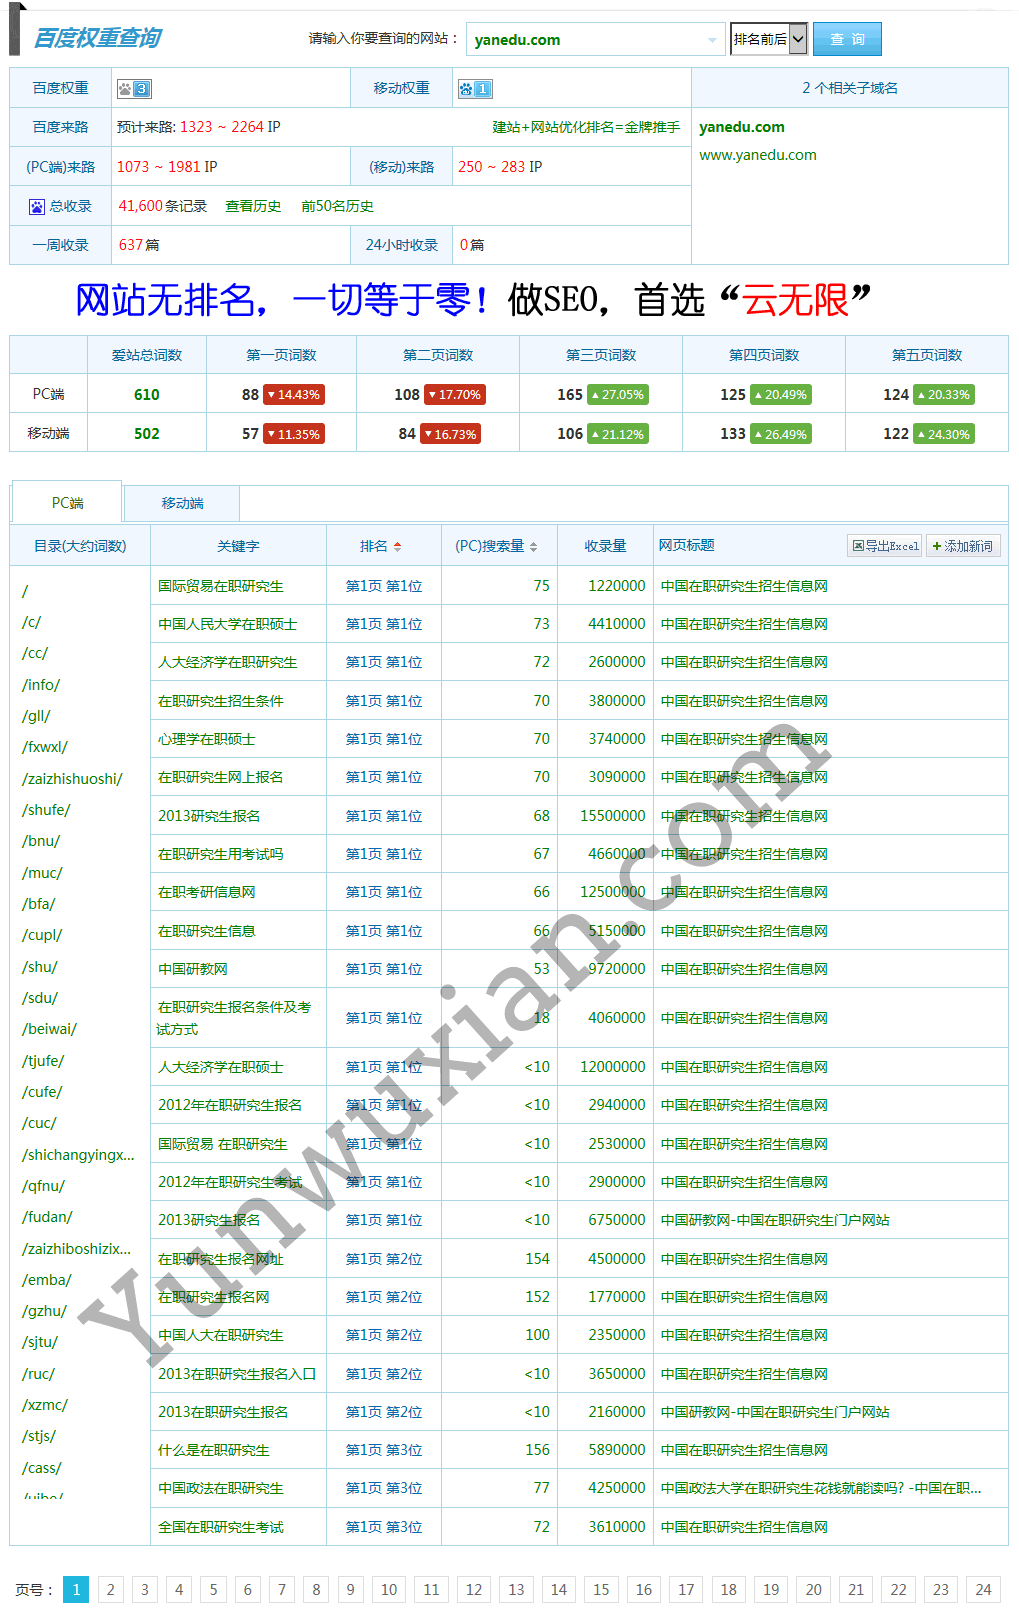Viewport: 1019px width, 1624px height.
Task: Open the /shufe/ directory entry
Action: tap(46, 810)
